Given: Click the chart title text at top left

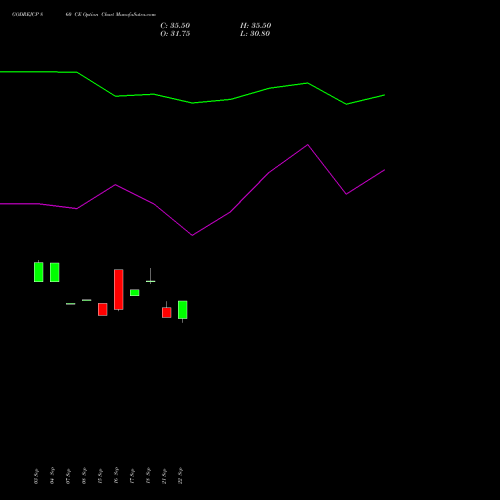Looking at the screenshot, I should coord(84,15).
